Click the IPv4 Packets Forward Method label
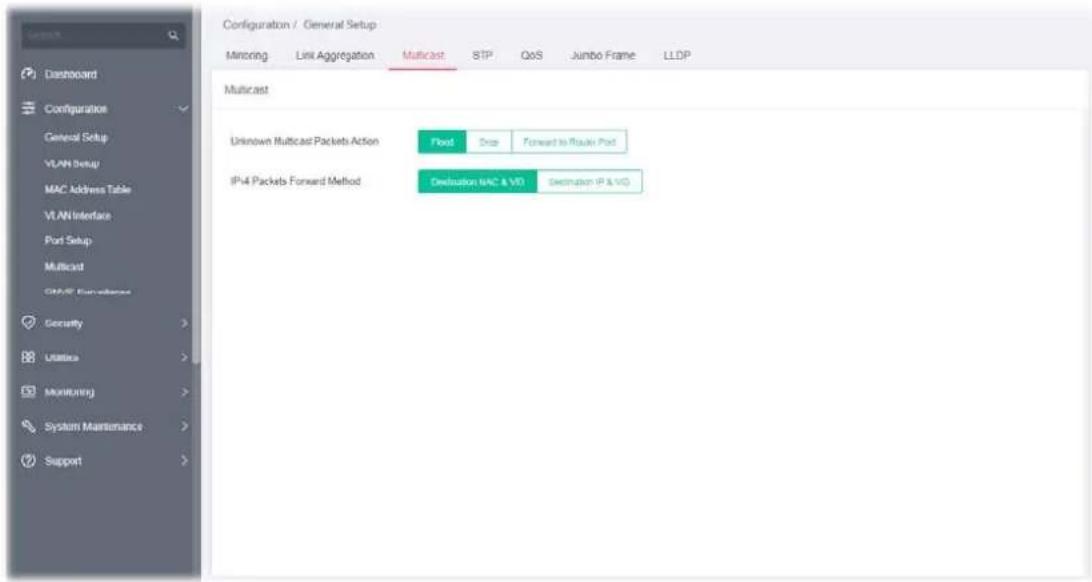Image resolution: width=1092 pixels, height=582 pixels. (295, 181)
